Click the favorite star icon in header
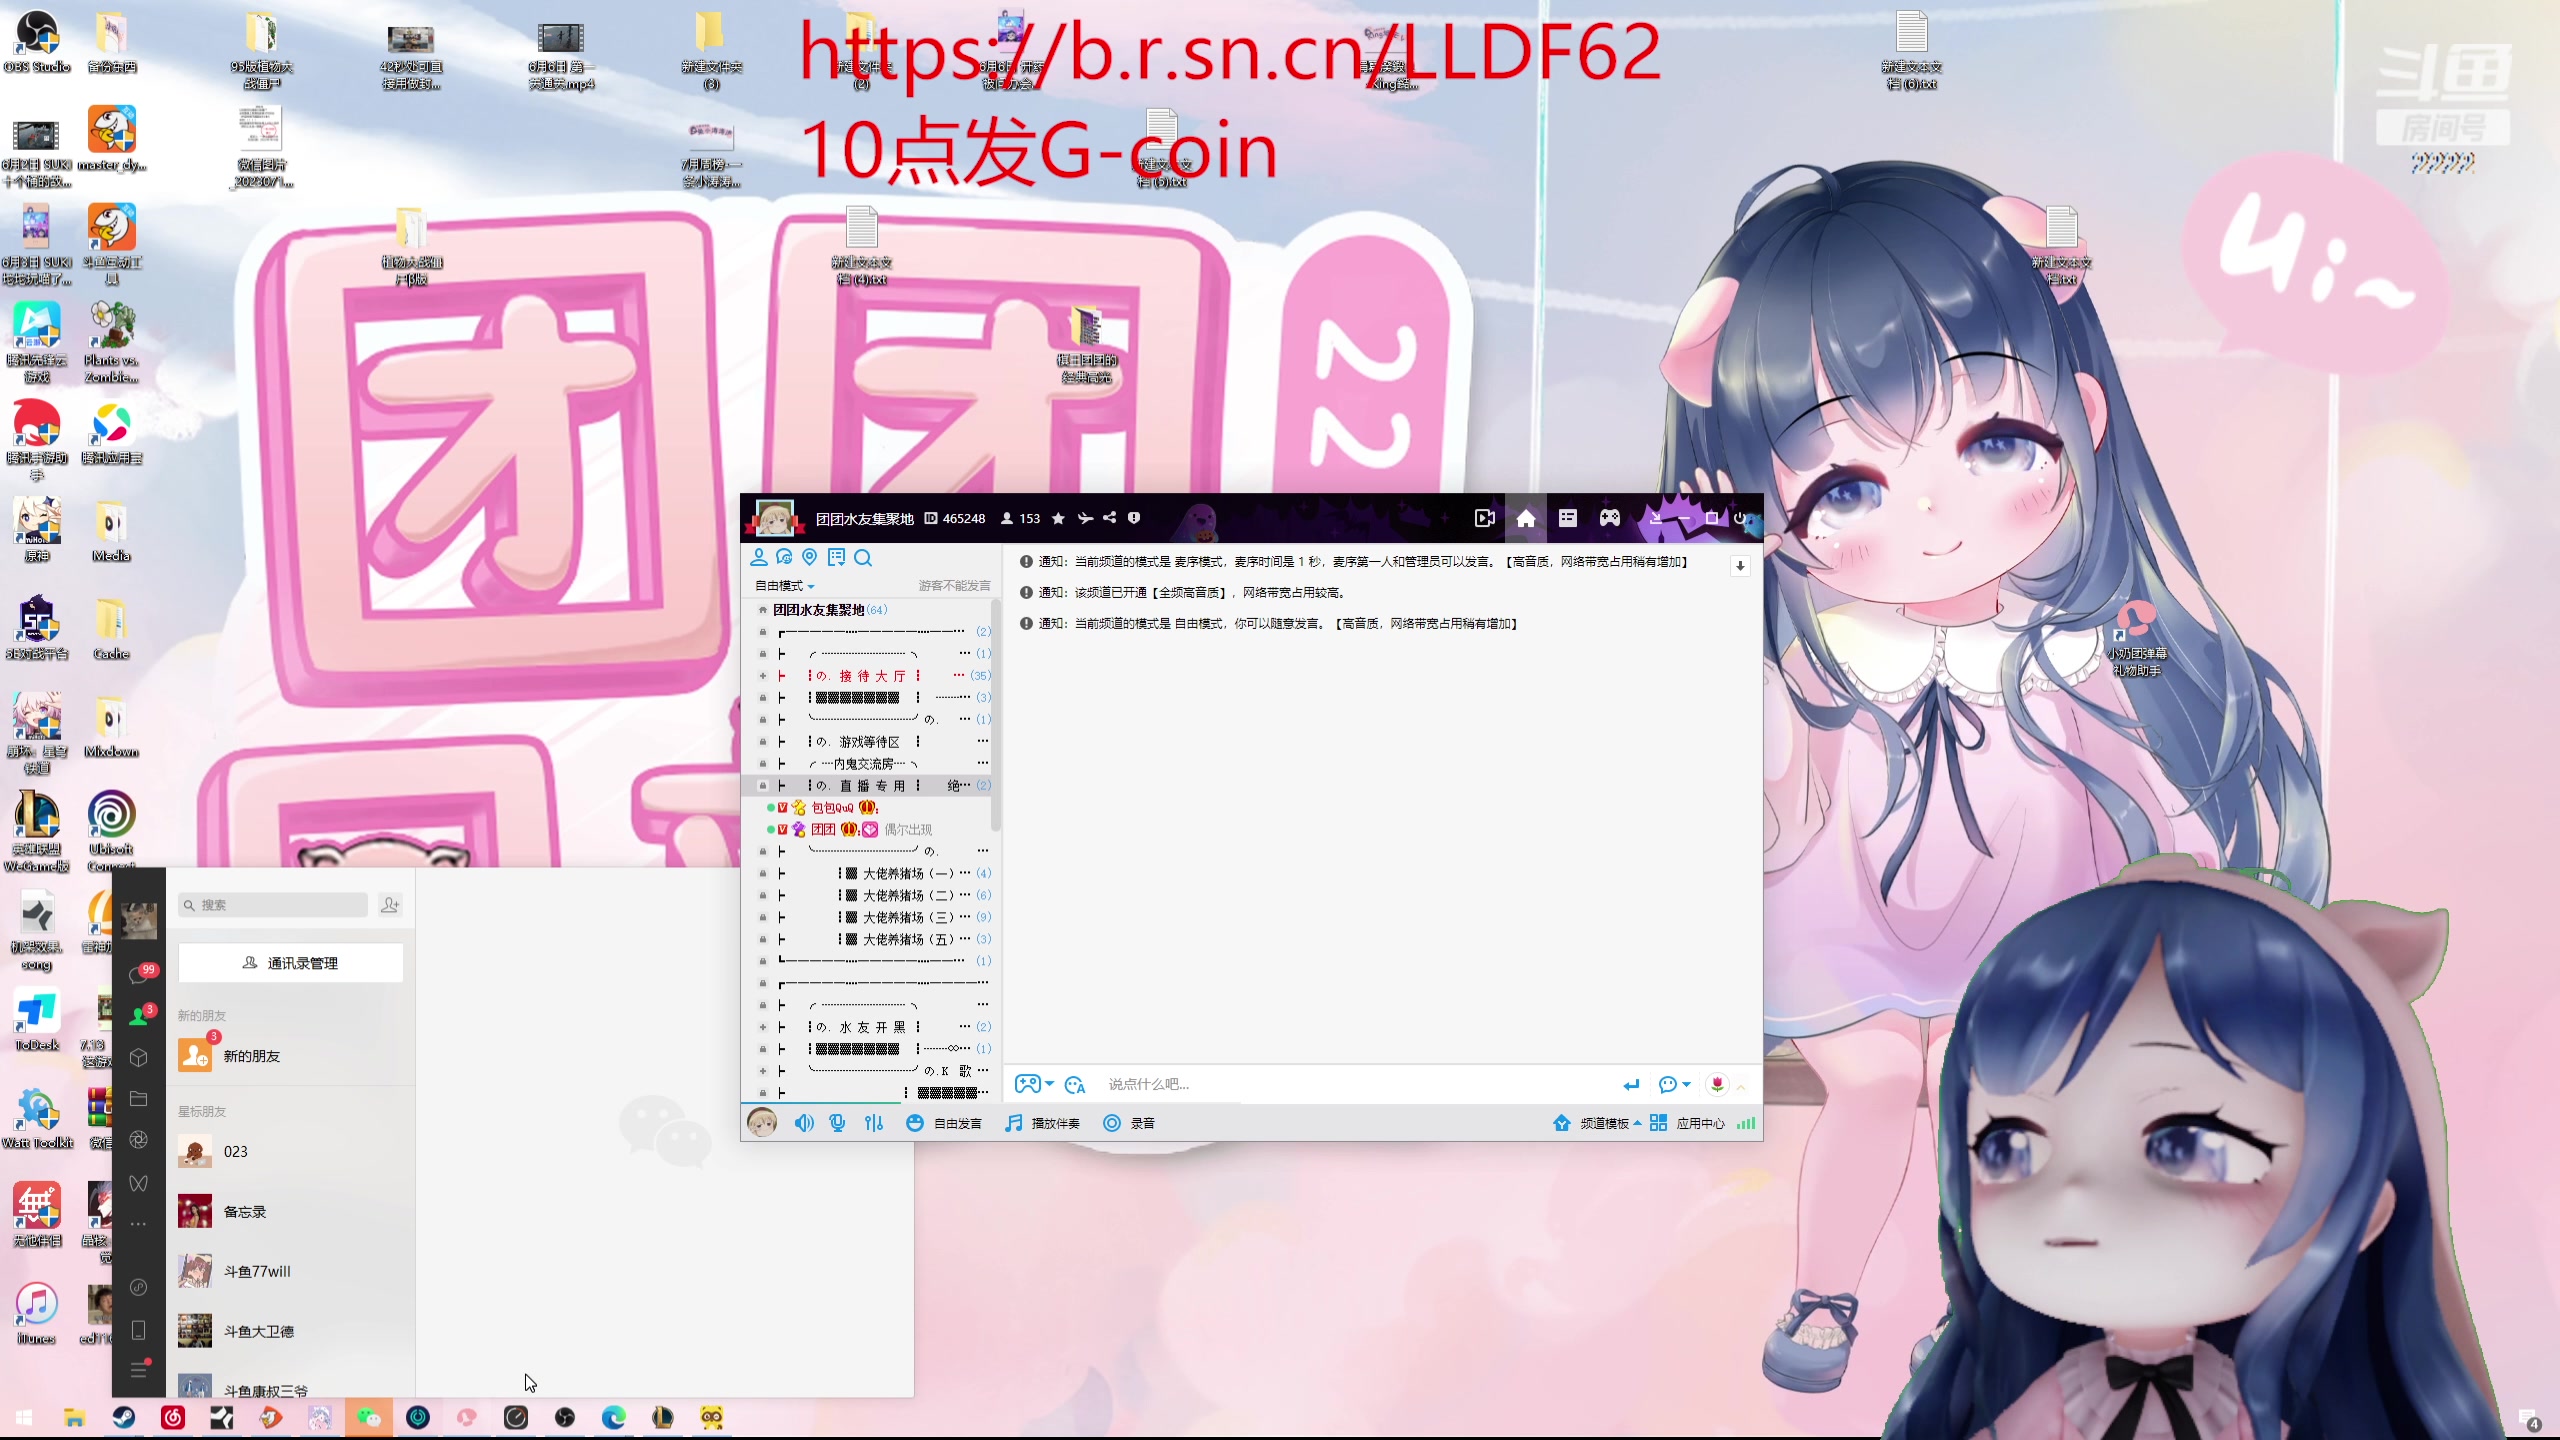This screenshot has height=1440, width=2560. 1058,518
